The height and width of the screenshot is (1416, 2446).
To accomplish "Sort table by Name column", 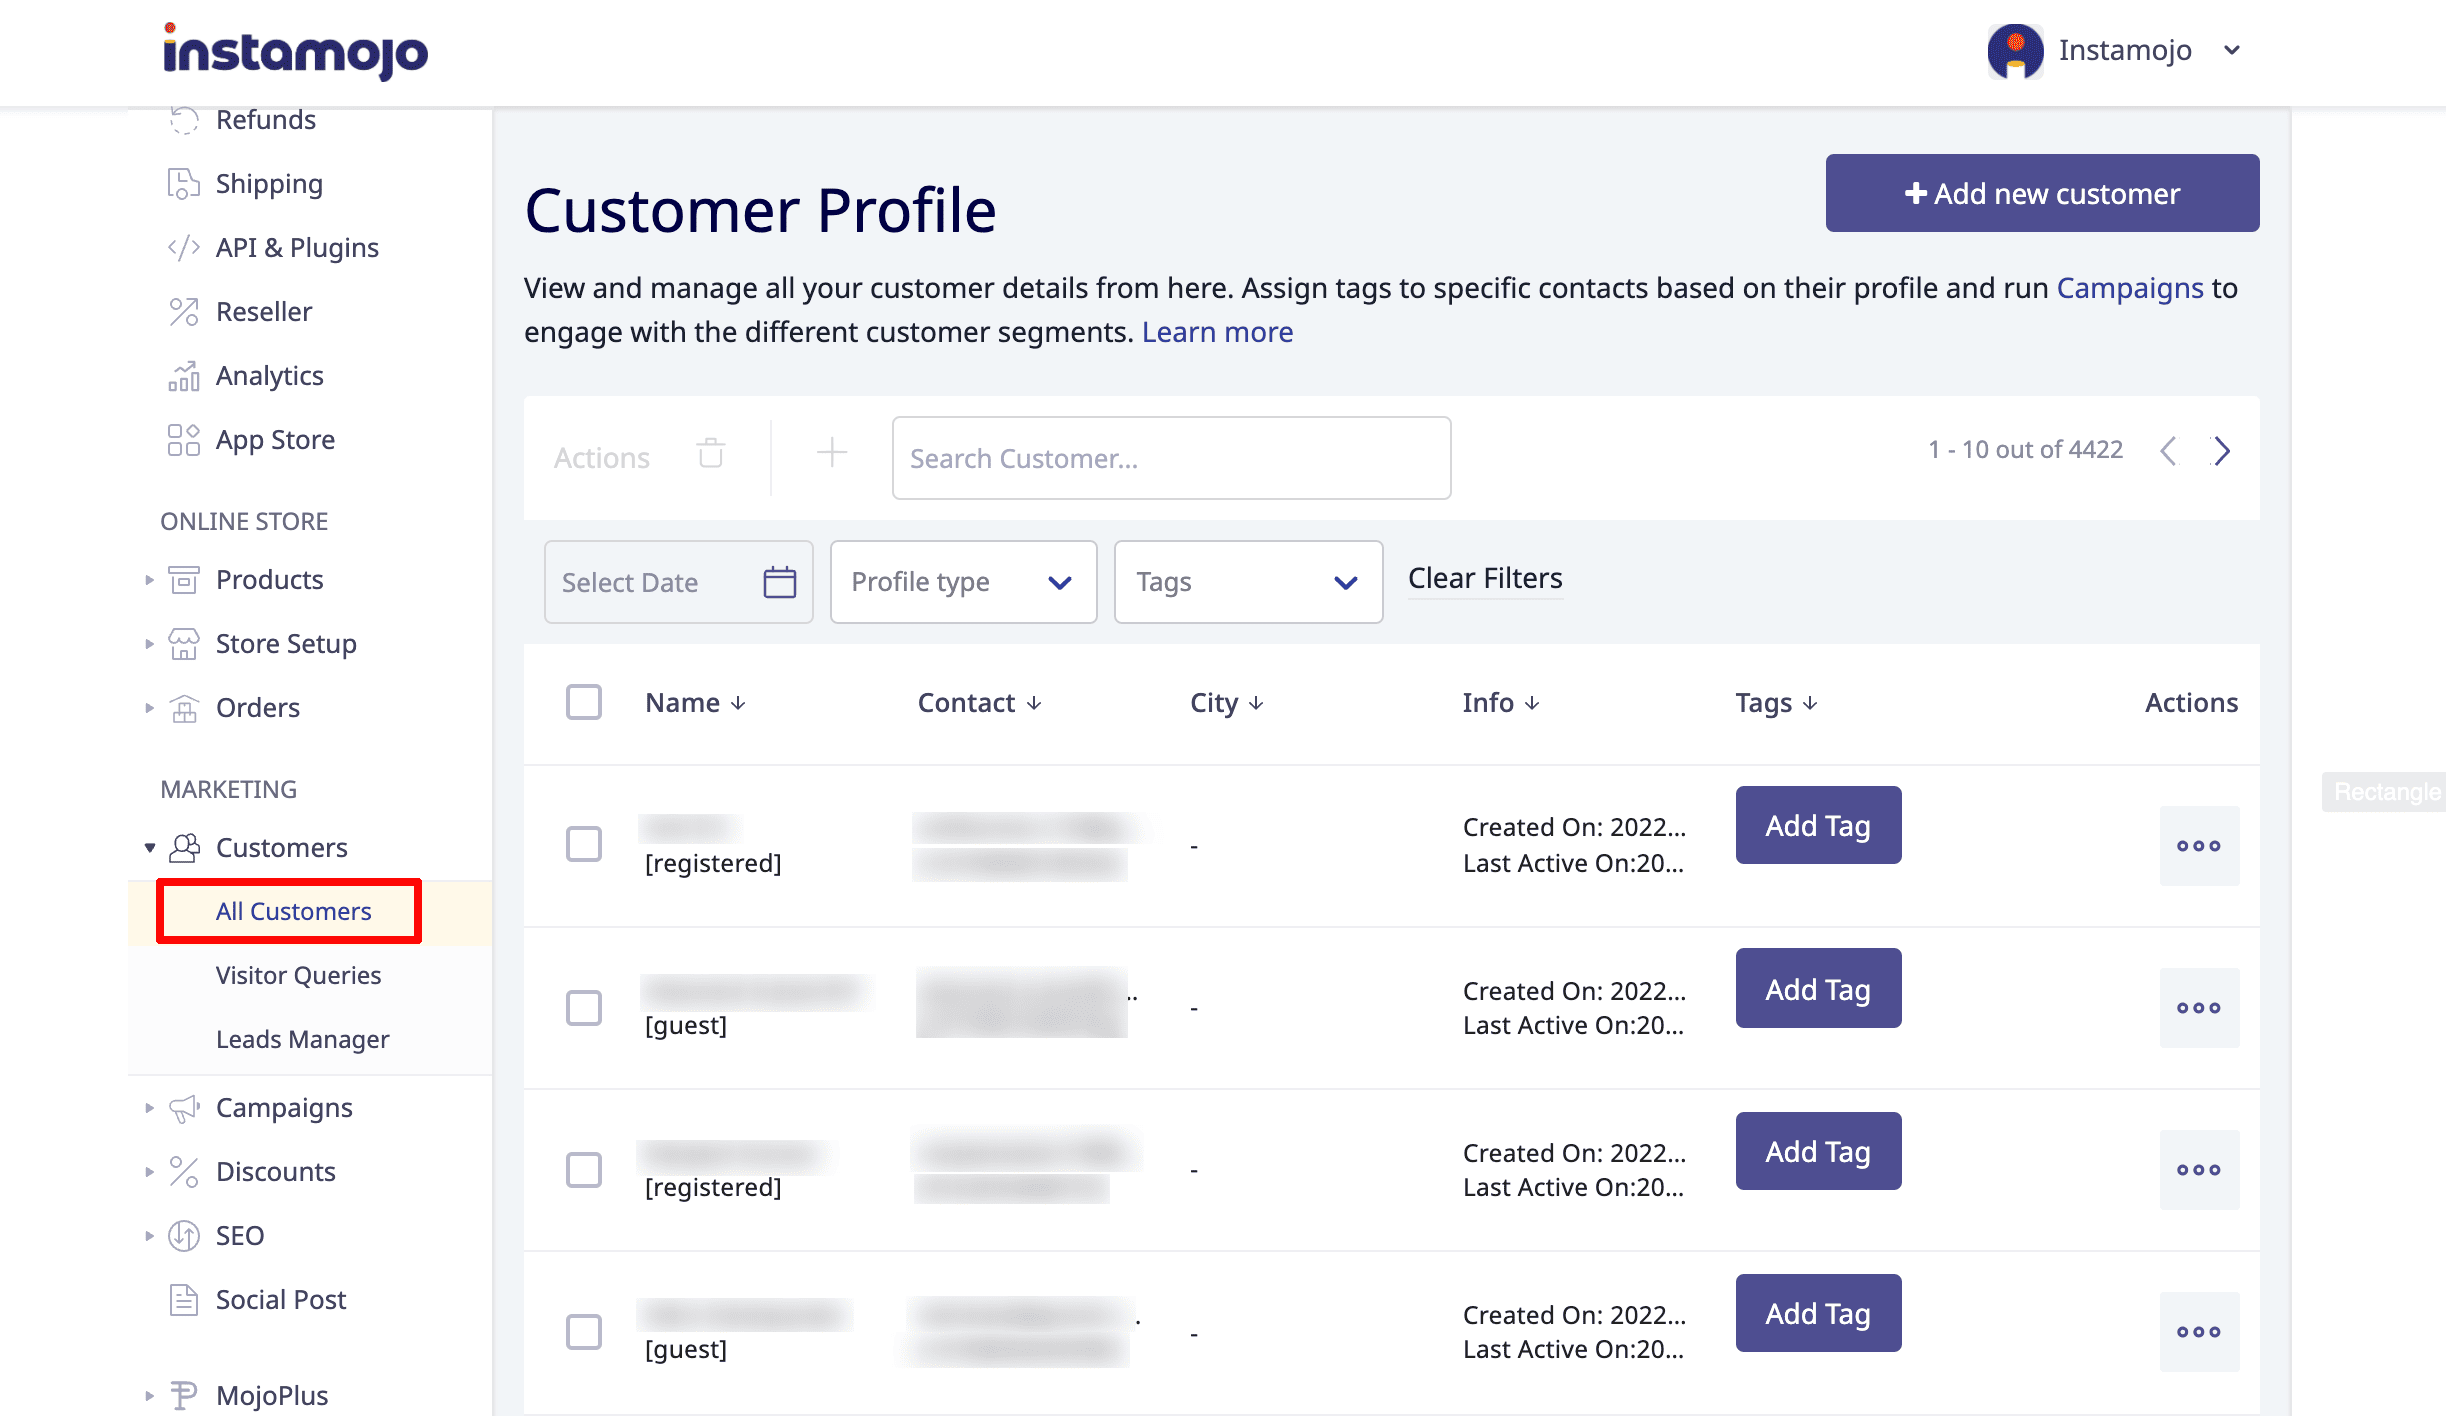I will pos(696,703).
